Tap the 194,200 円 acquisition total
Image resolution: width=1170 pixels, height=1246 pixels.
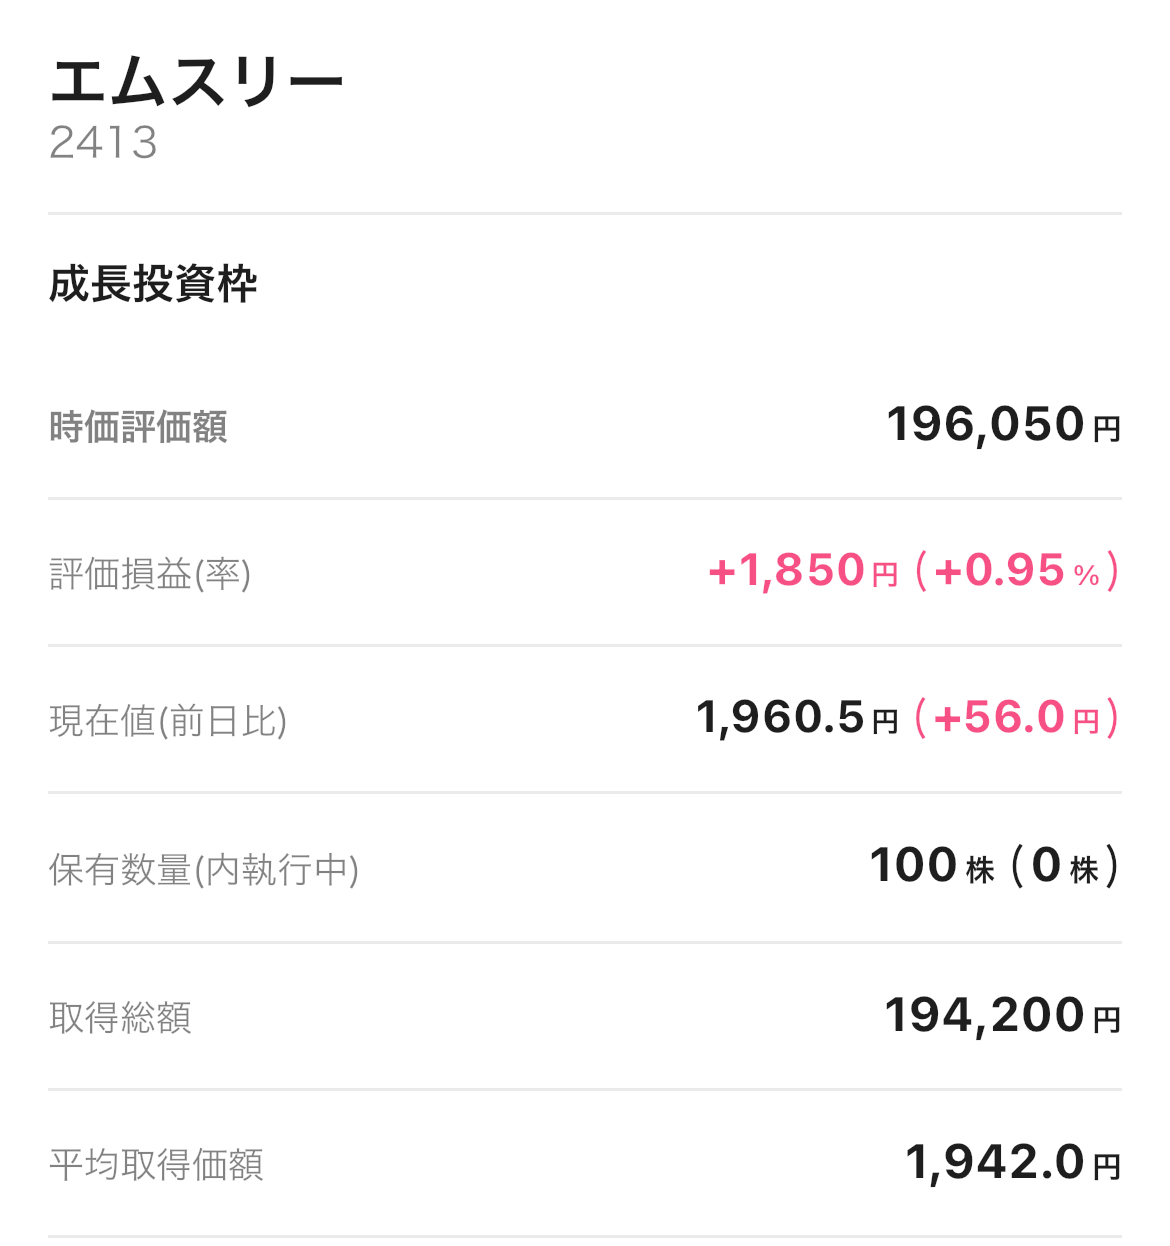(1003, 1015)
